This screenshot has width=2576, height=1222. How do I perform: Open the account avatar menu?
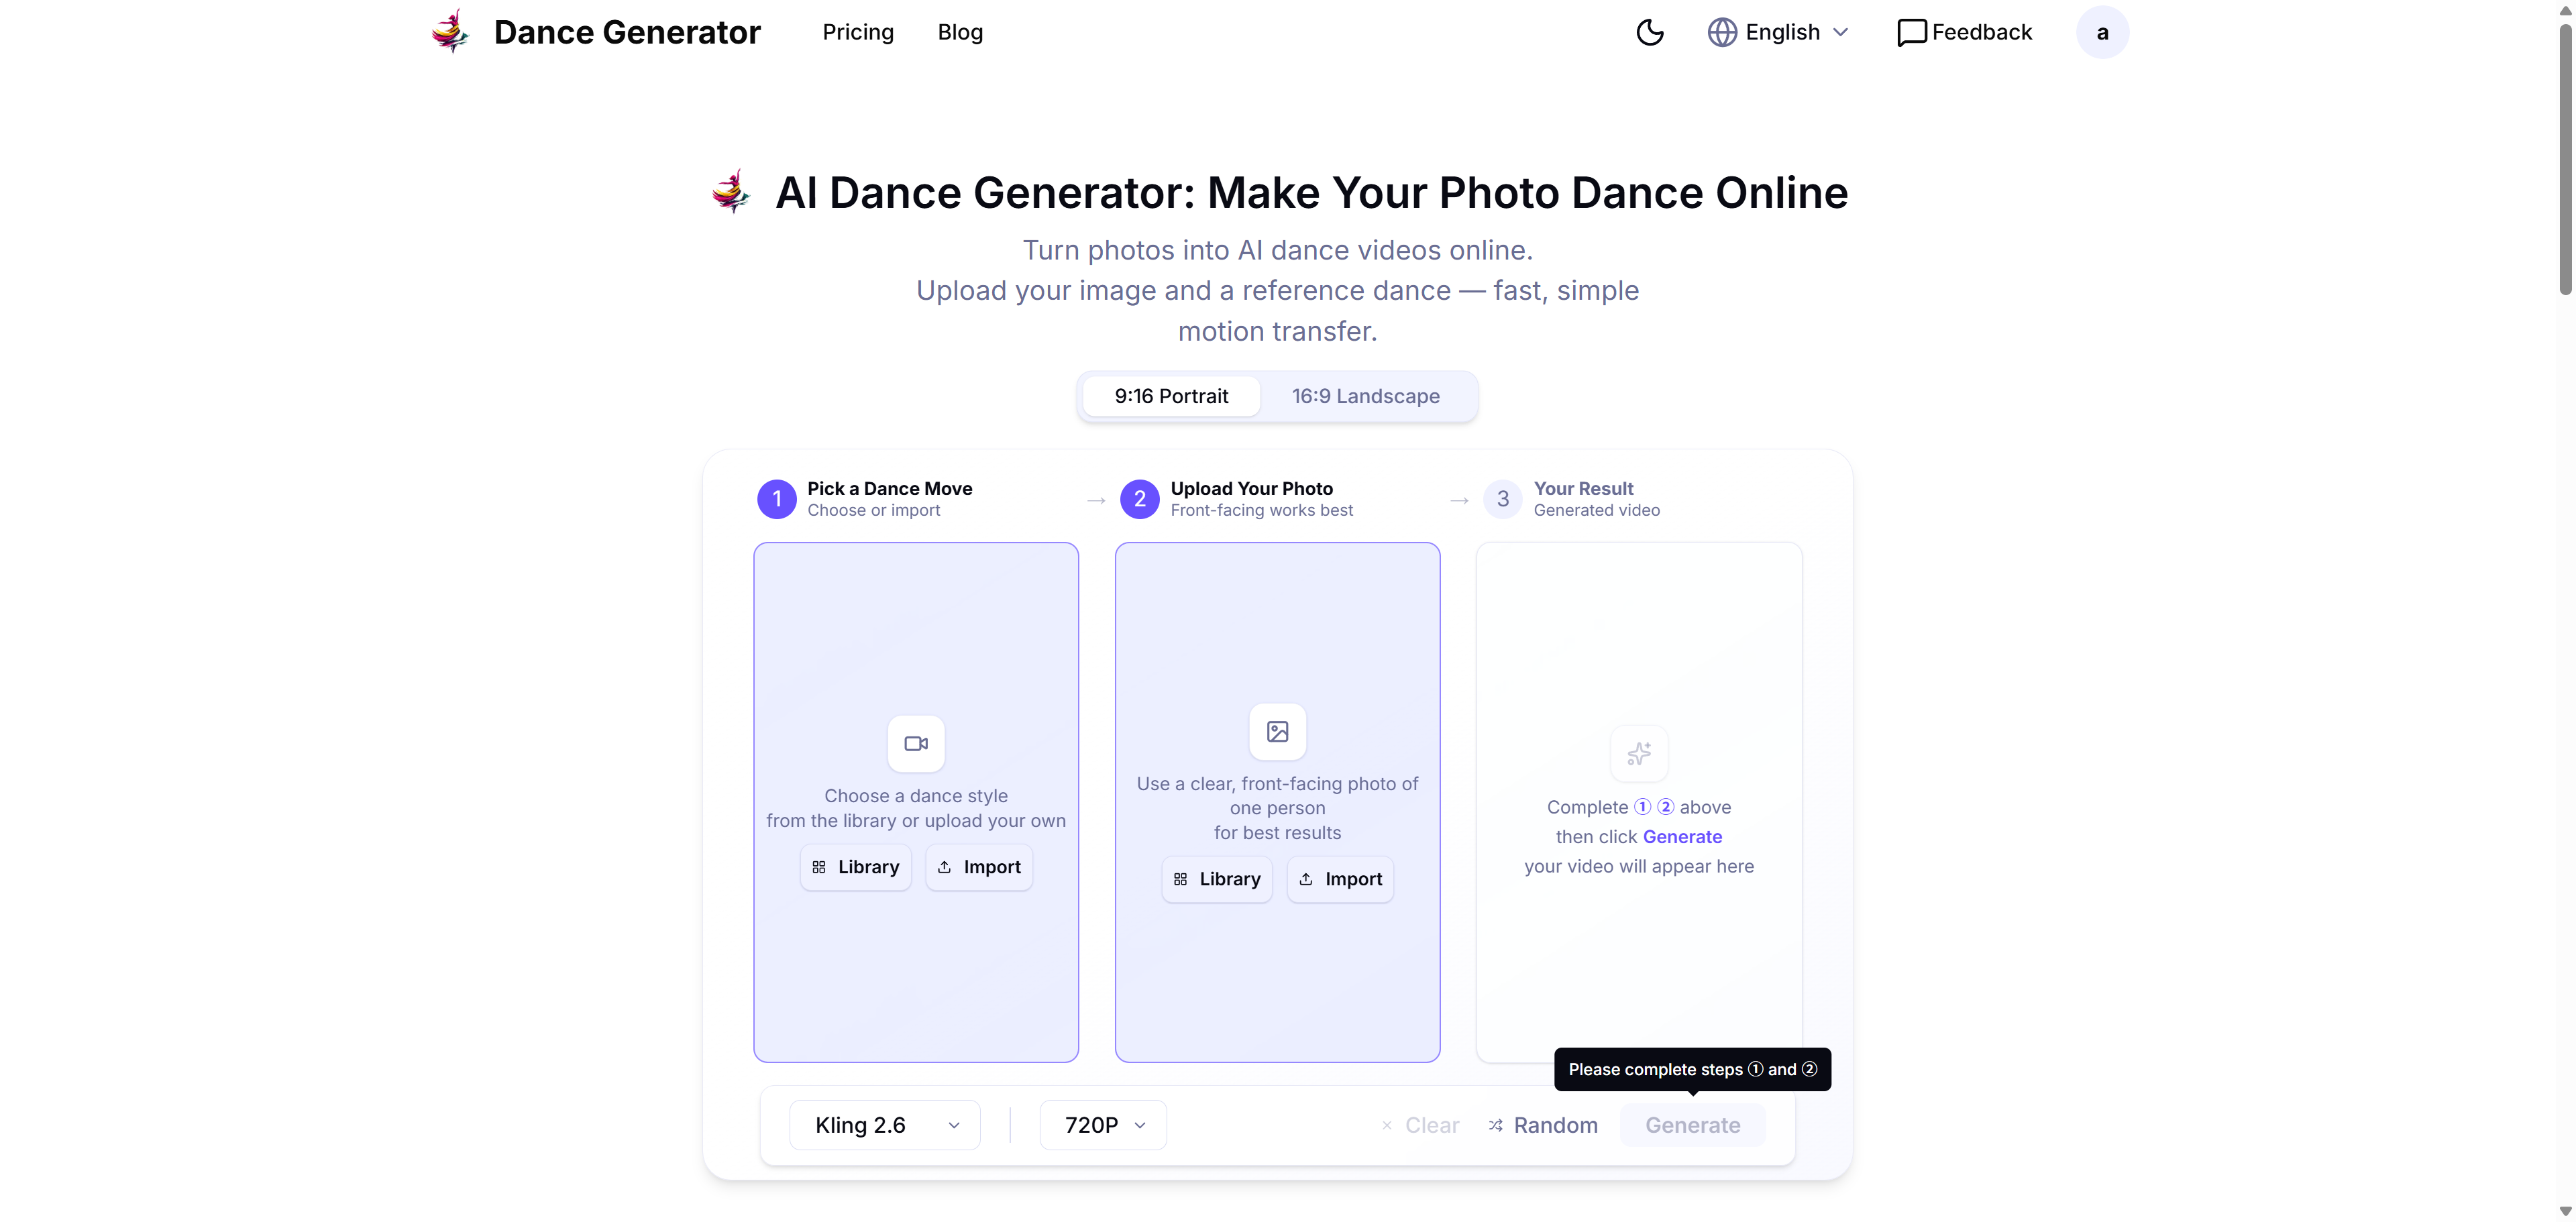click(2102, 31)
